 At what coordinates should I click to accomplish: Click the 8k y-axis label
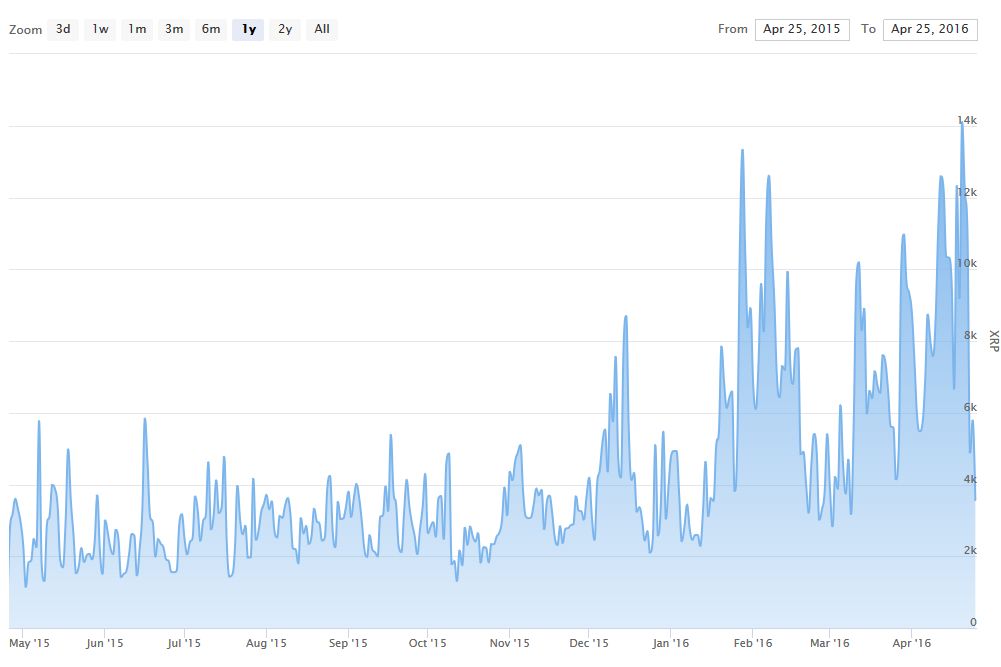970,335
